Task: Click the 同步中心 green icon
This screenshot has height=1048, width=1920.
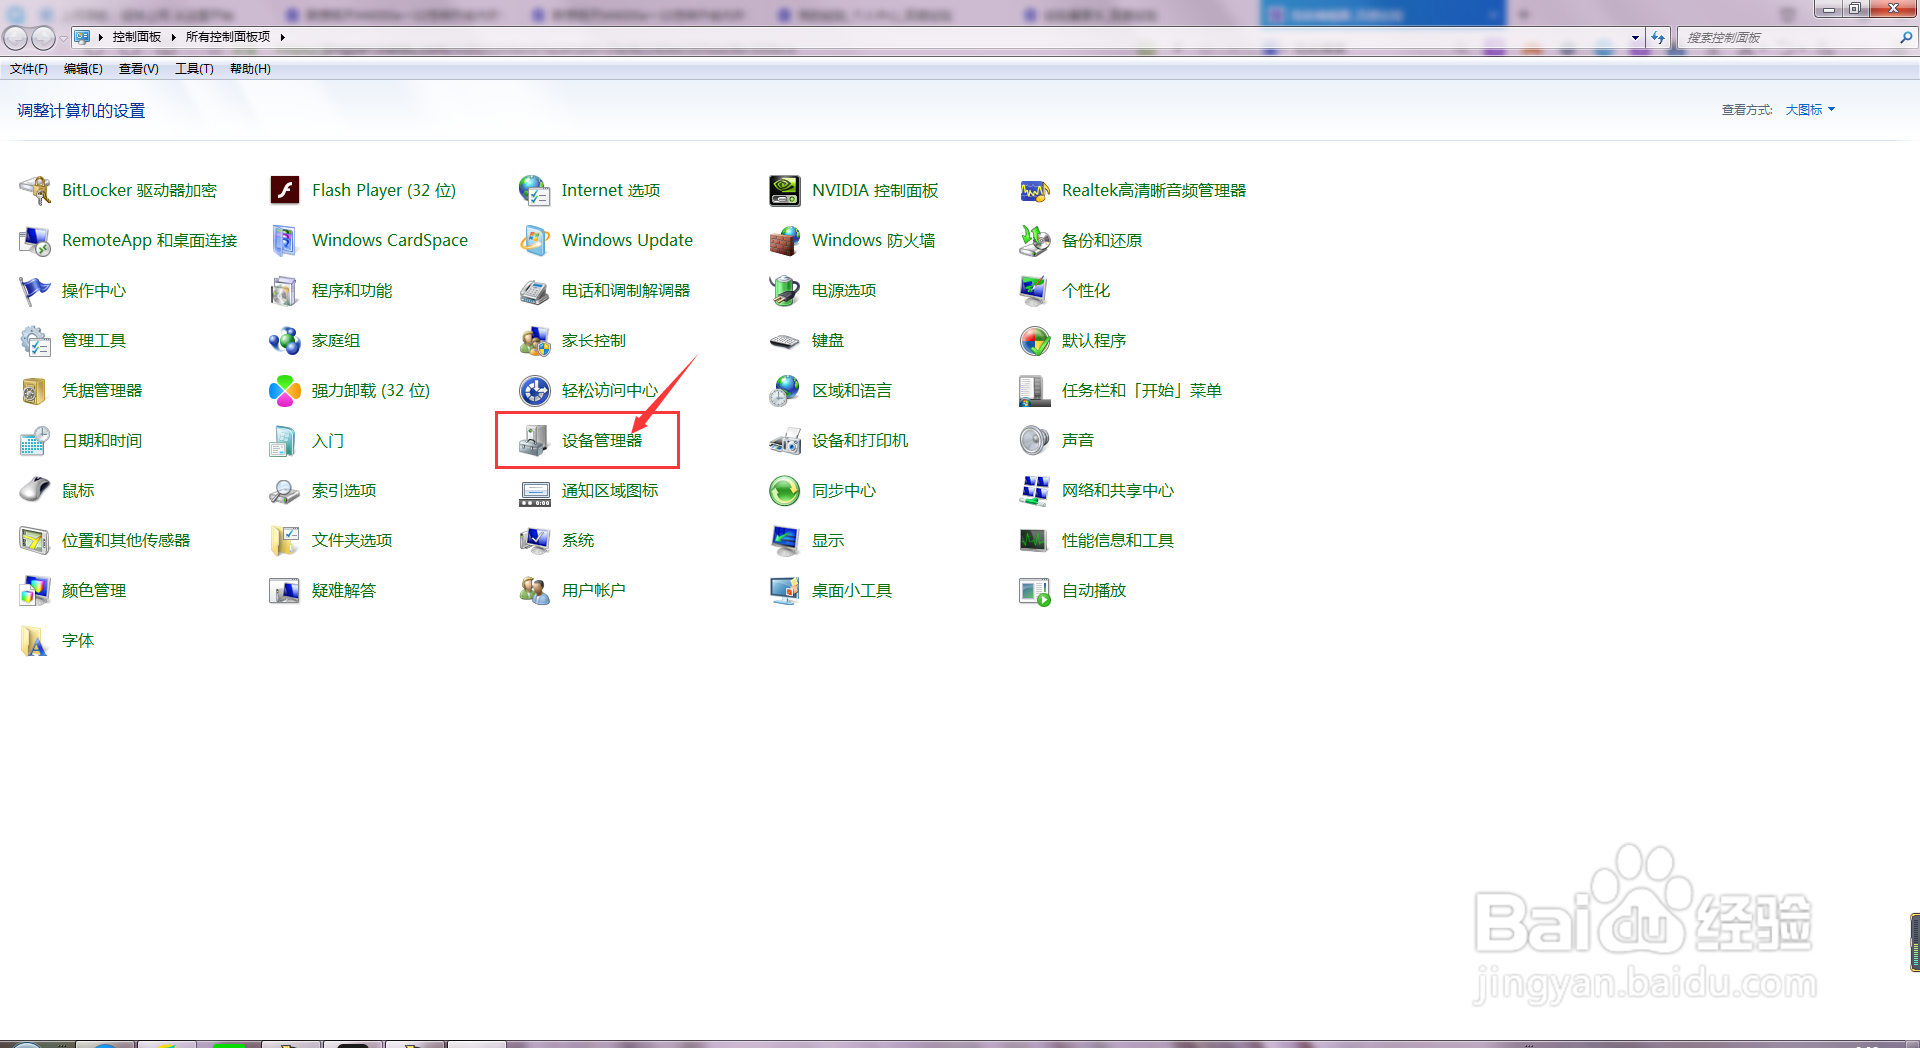Action: (x=785, y=490)
